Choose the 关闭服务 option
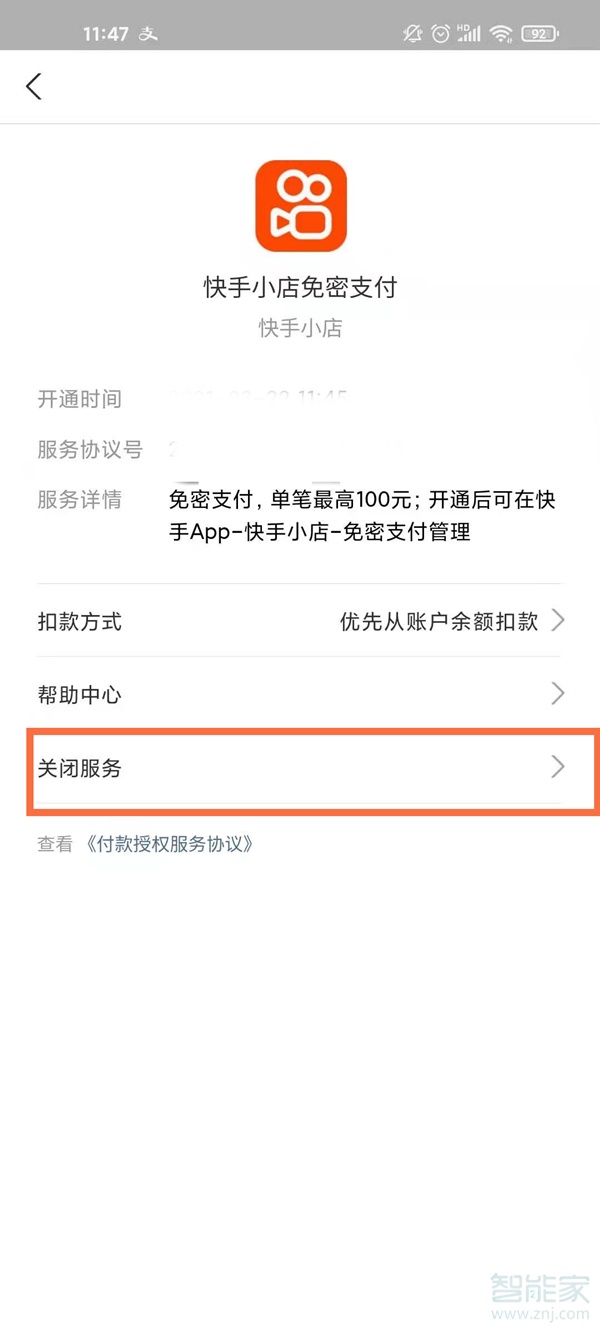This screenshot has height=1333, width=600. [x=80, y=768]
